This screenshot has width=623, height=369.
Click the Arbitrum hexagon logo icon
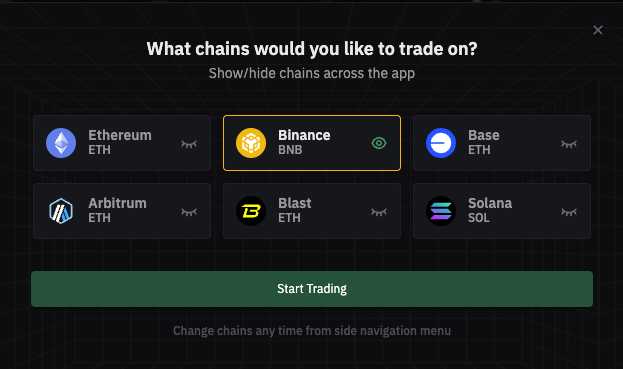pyautogui.click(x=61, y=211)
